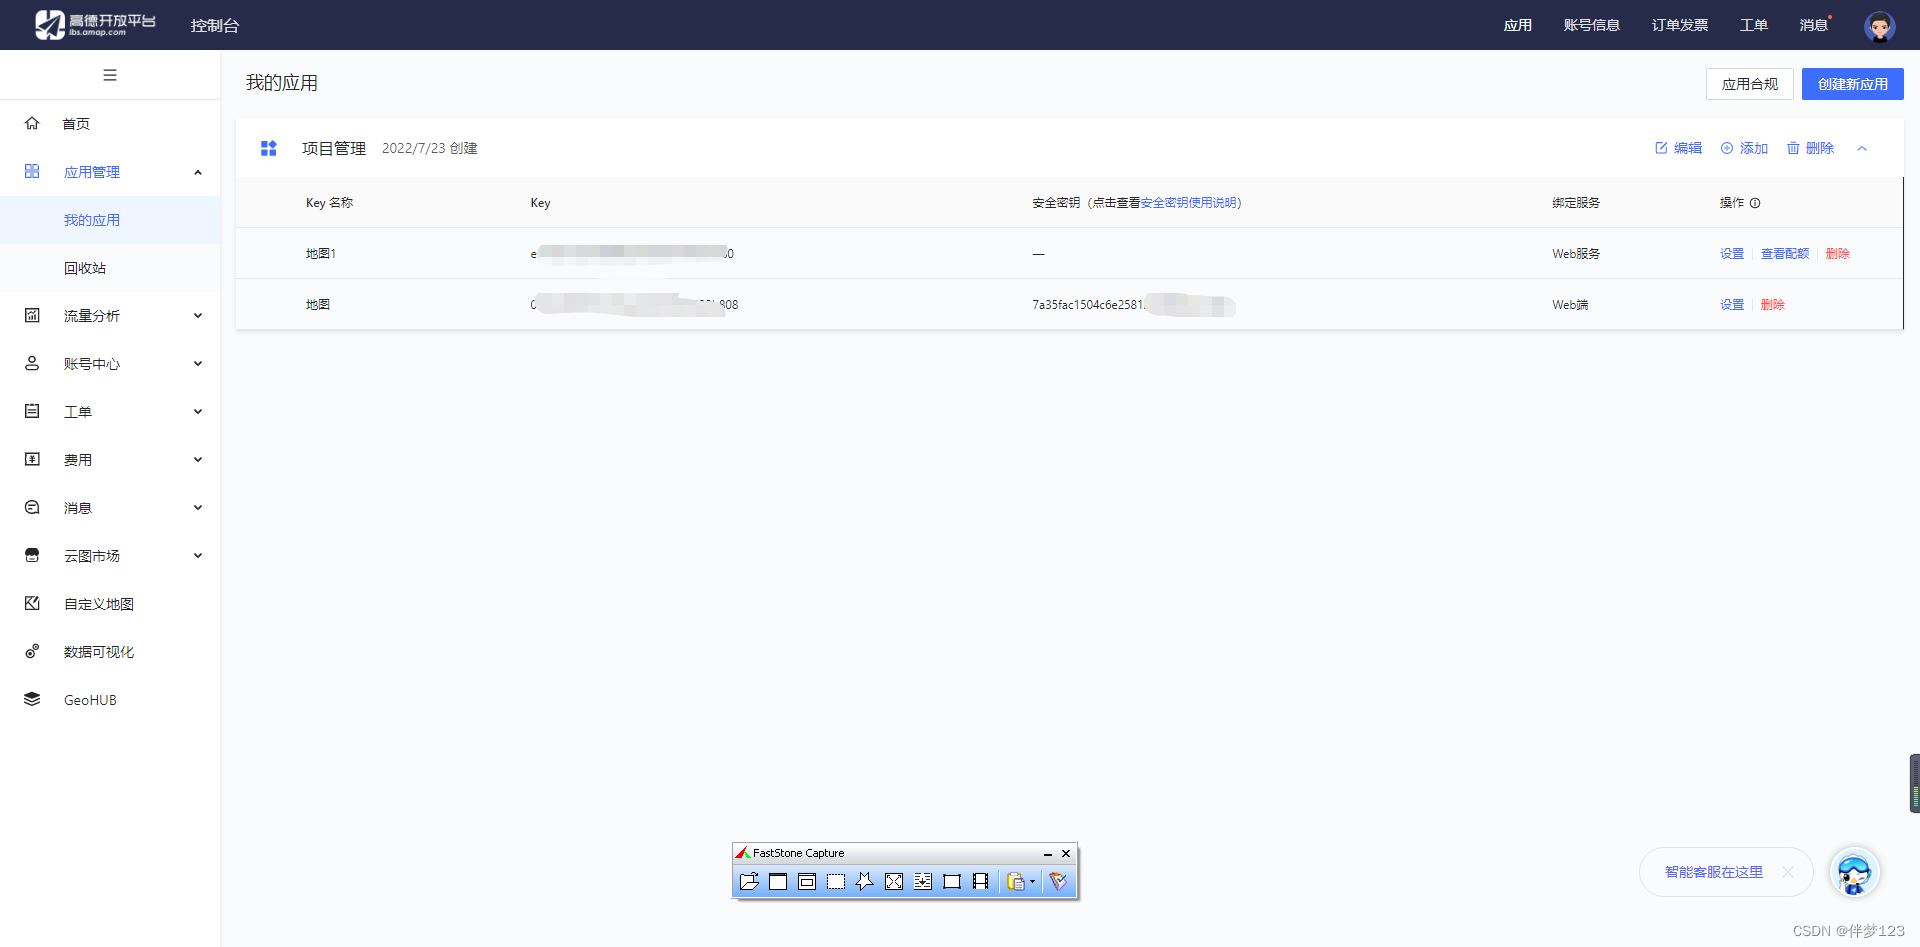Click the 云图市场 store icon
The image size is (1920, 947).
point(32,556)
